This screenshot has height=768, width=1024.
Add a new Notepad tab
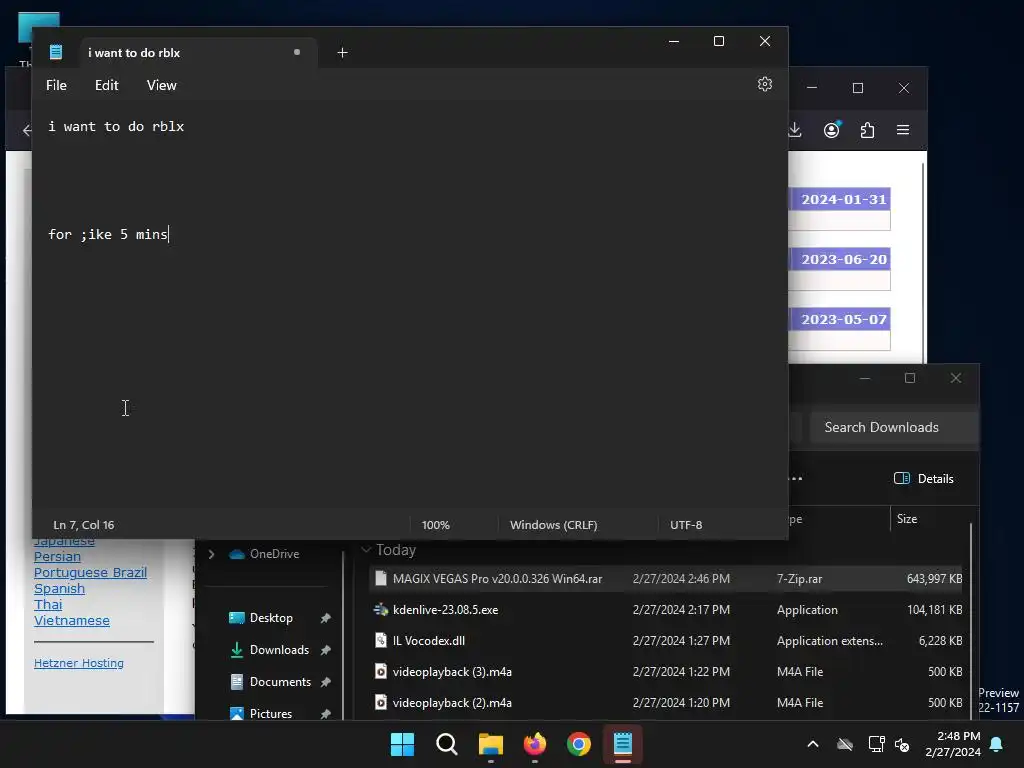pyautogui.click(x=342, y=53)
